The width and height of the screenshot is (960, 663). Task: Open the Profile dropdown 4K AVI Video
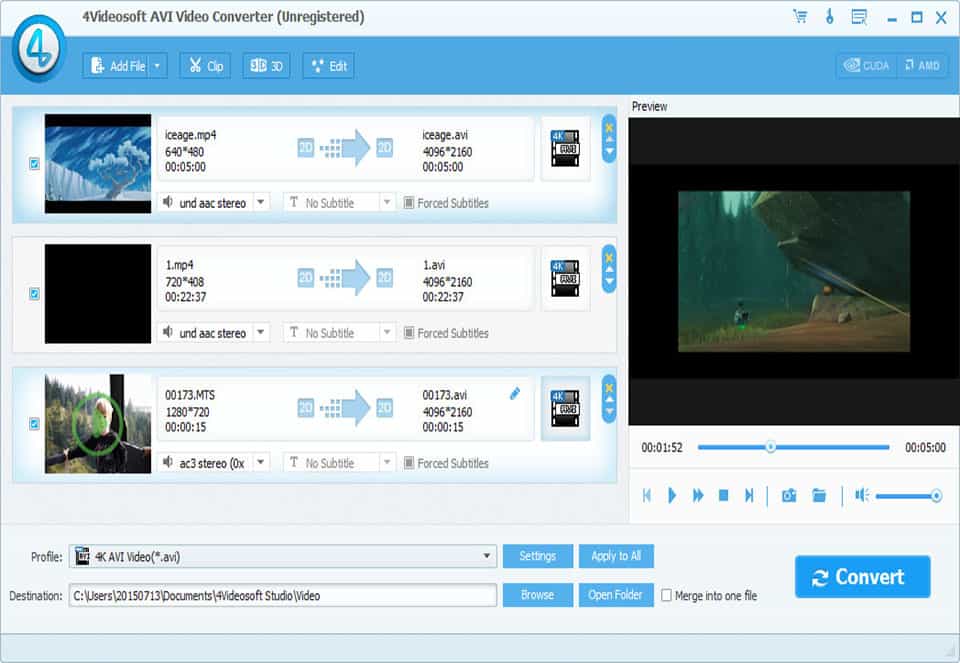[x=282, y=556]
